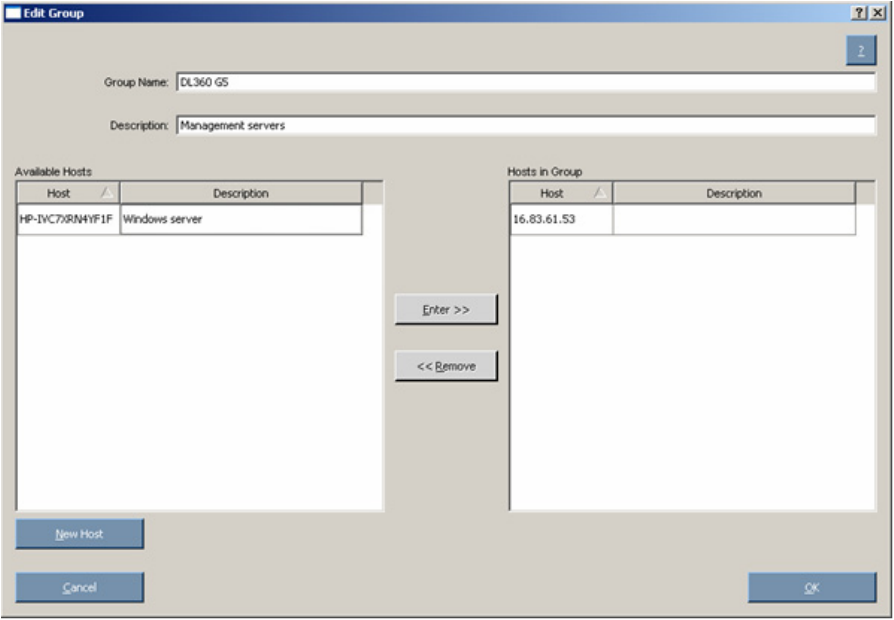
Task: Sort Available Hosts by Host column
Action: pos(68,193)
